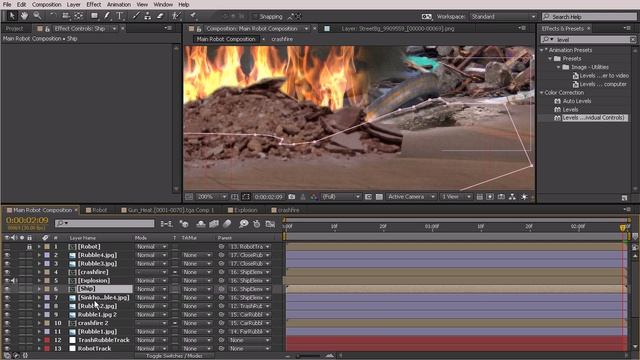Open the Composition menu

coord(47,4)
